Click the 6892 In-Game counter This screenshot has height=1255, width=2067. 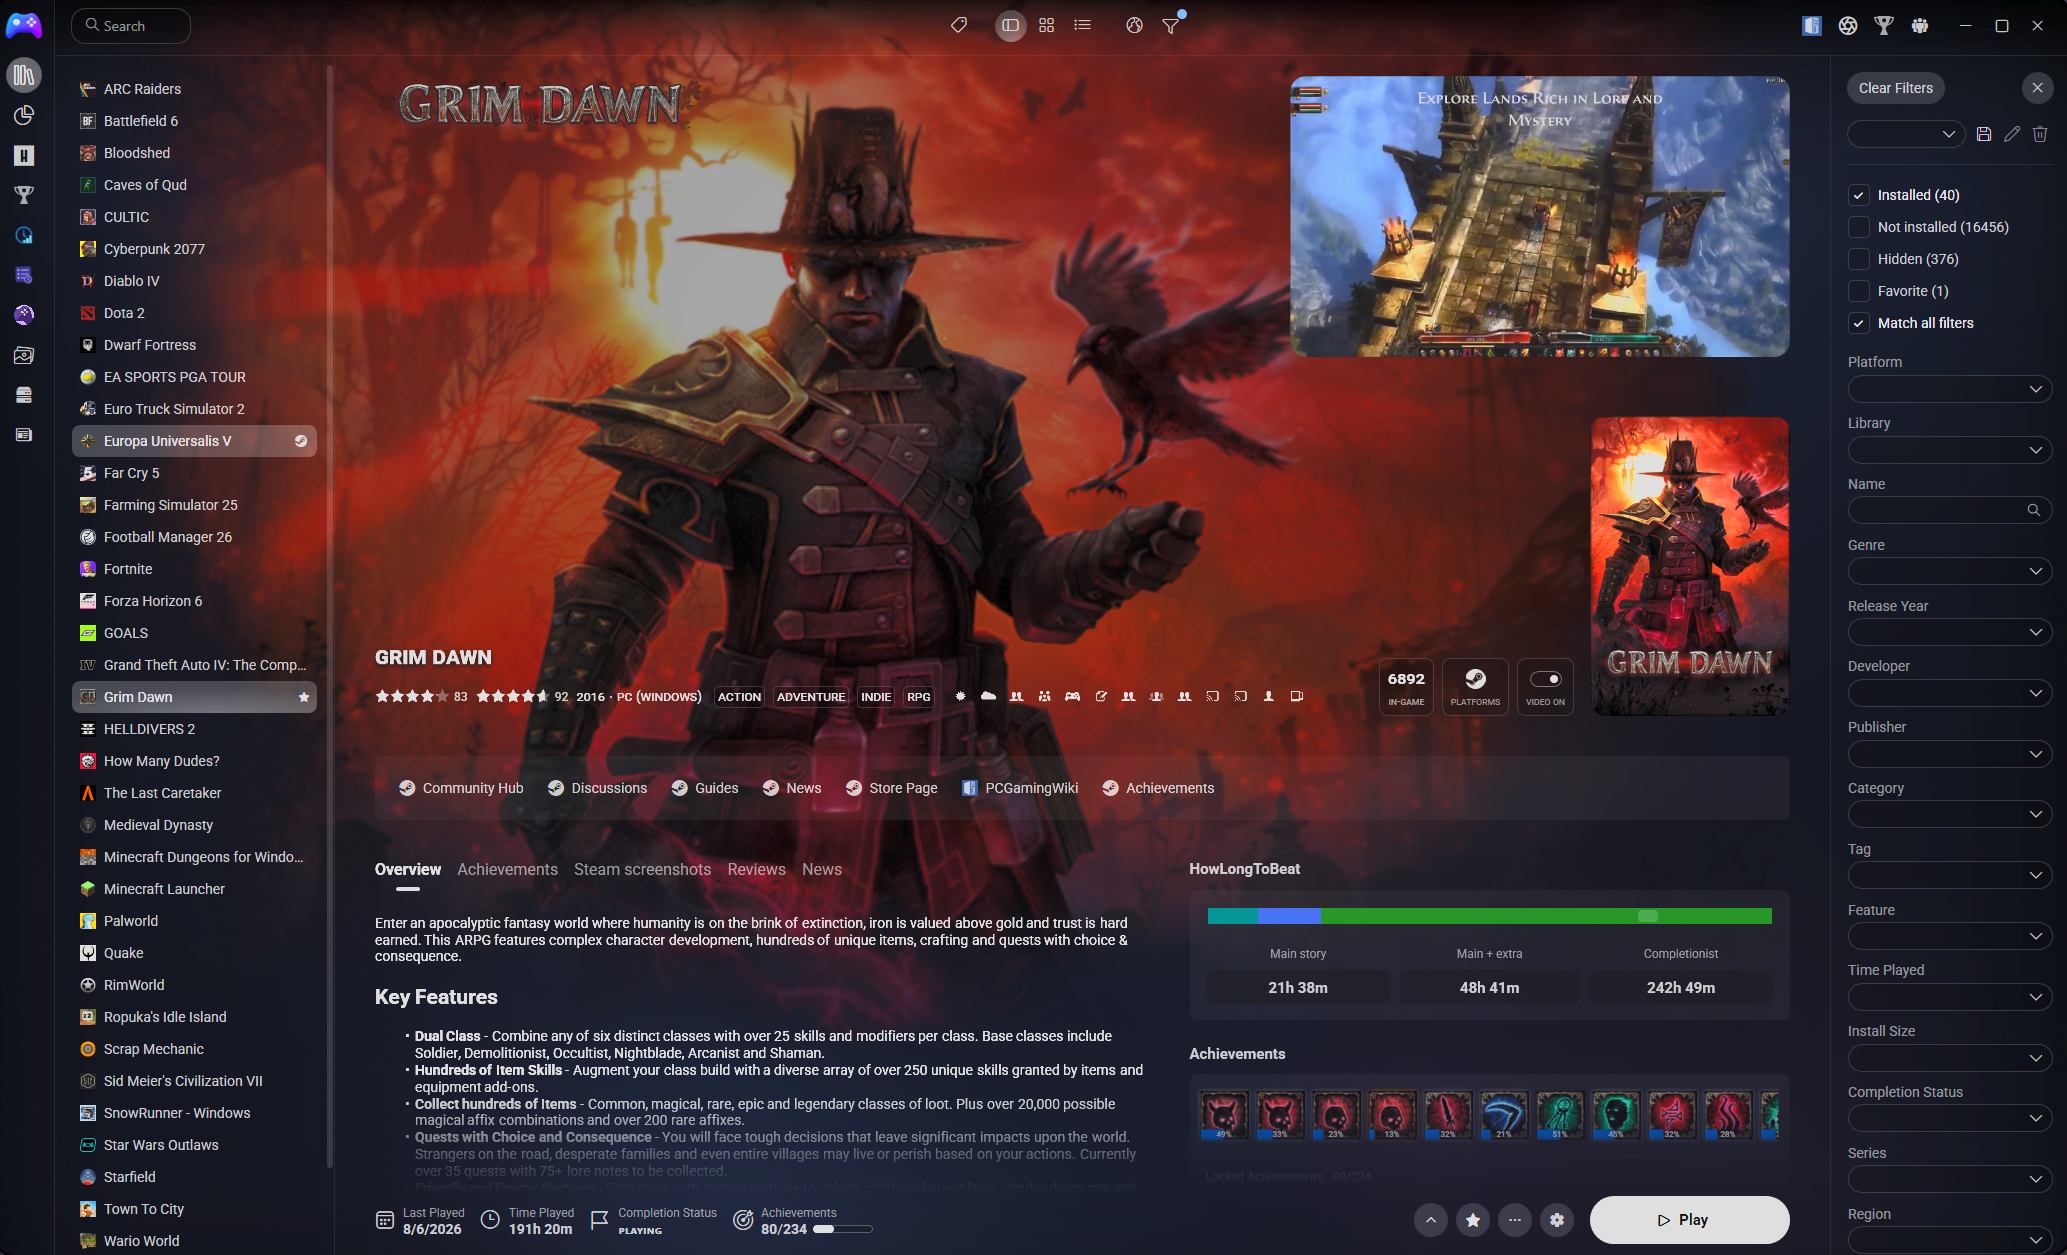click(1406, 687)
